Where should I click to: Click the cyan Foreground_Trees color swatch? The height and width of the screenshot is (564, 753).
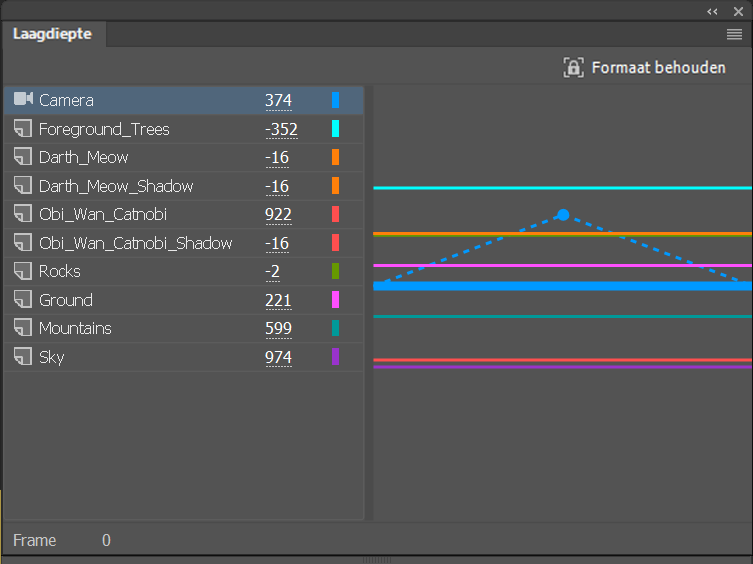pos(336,129)
